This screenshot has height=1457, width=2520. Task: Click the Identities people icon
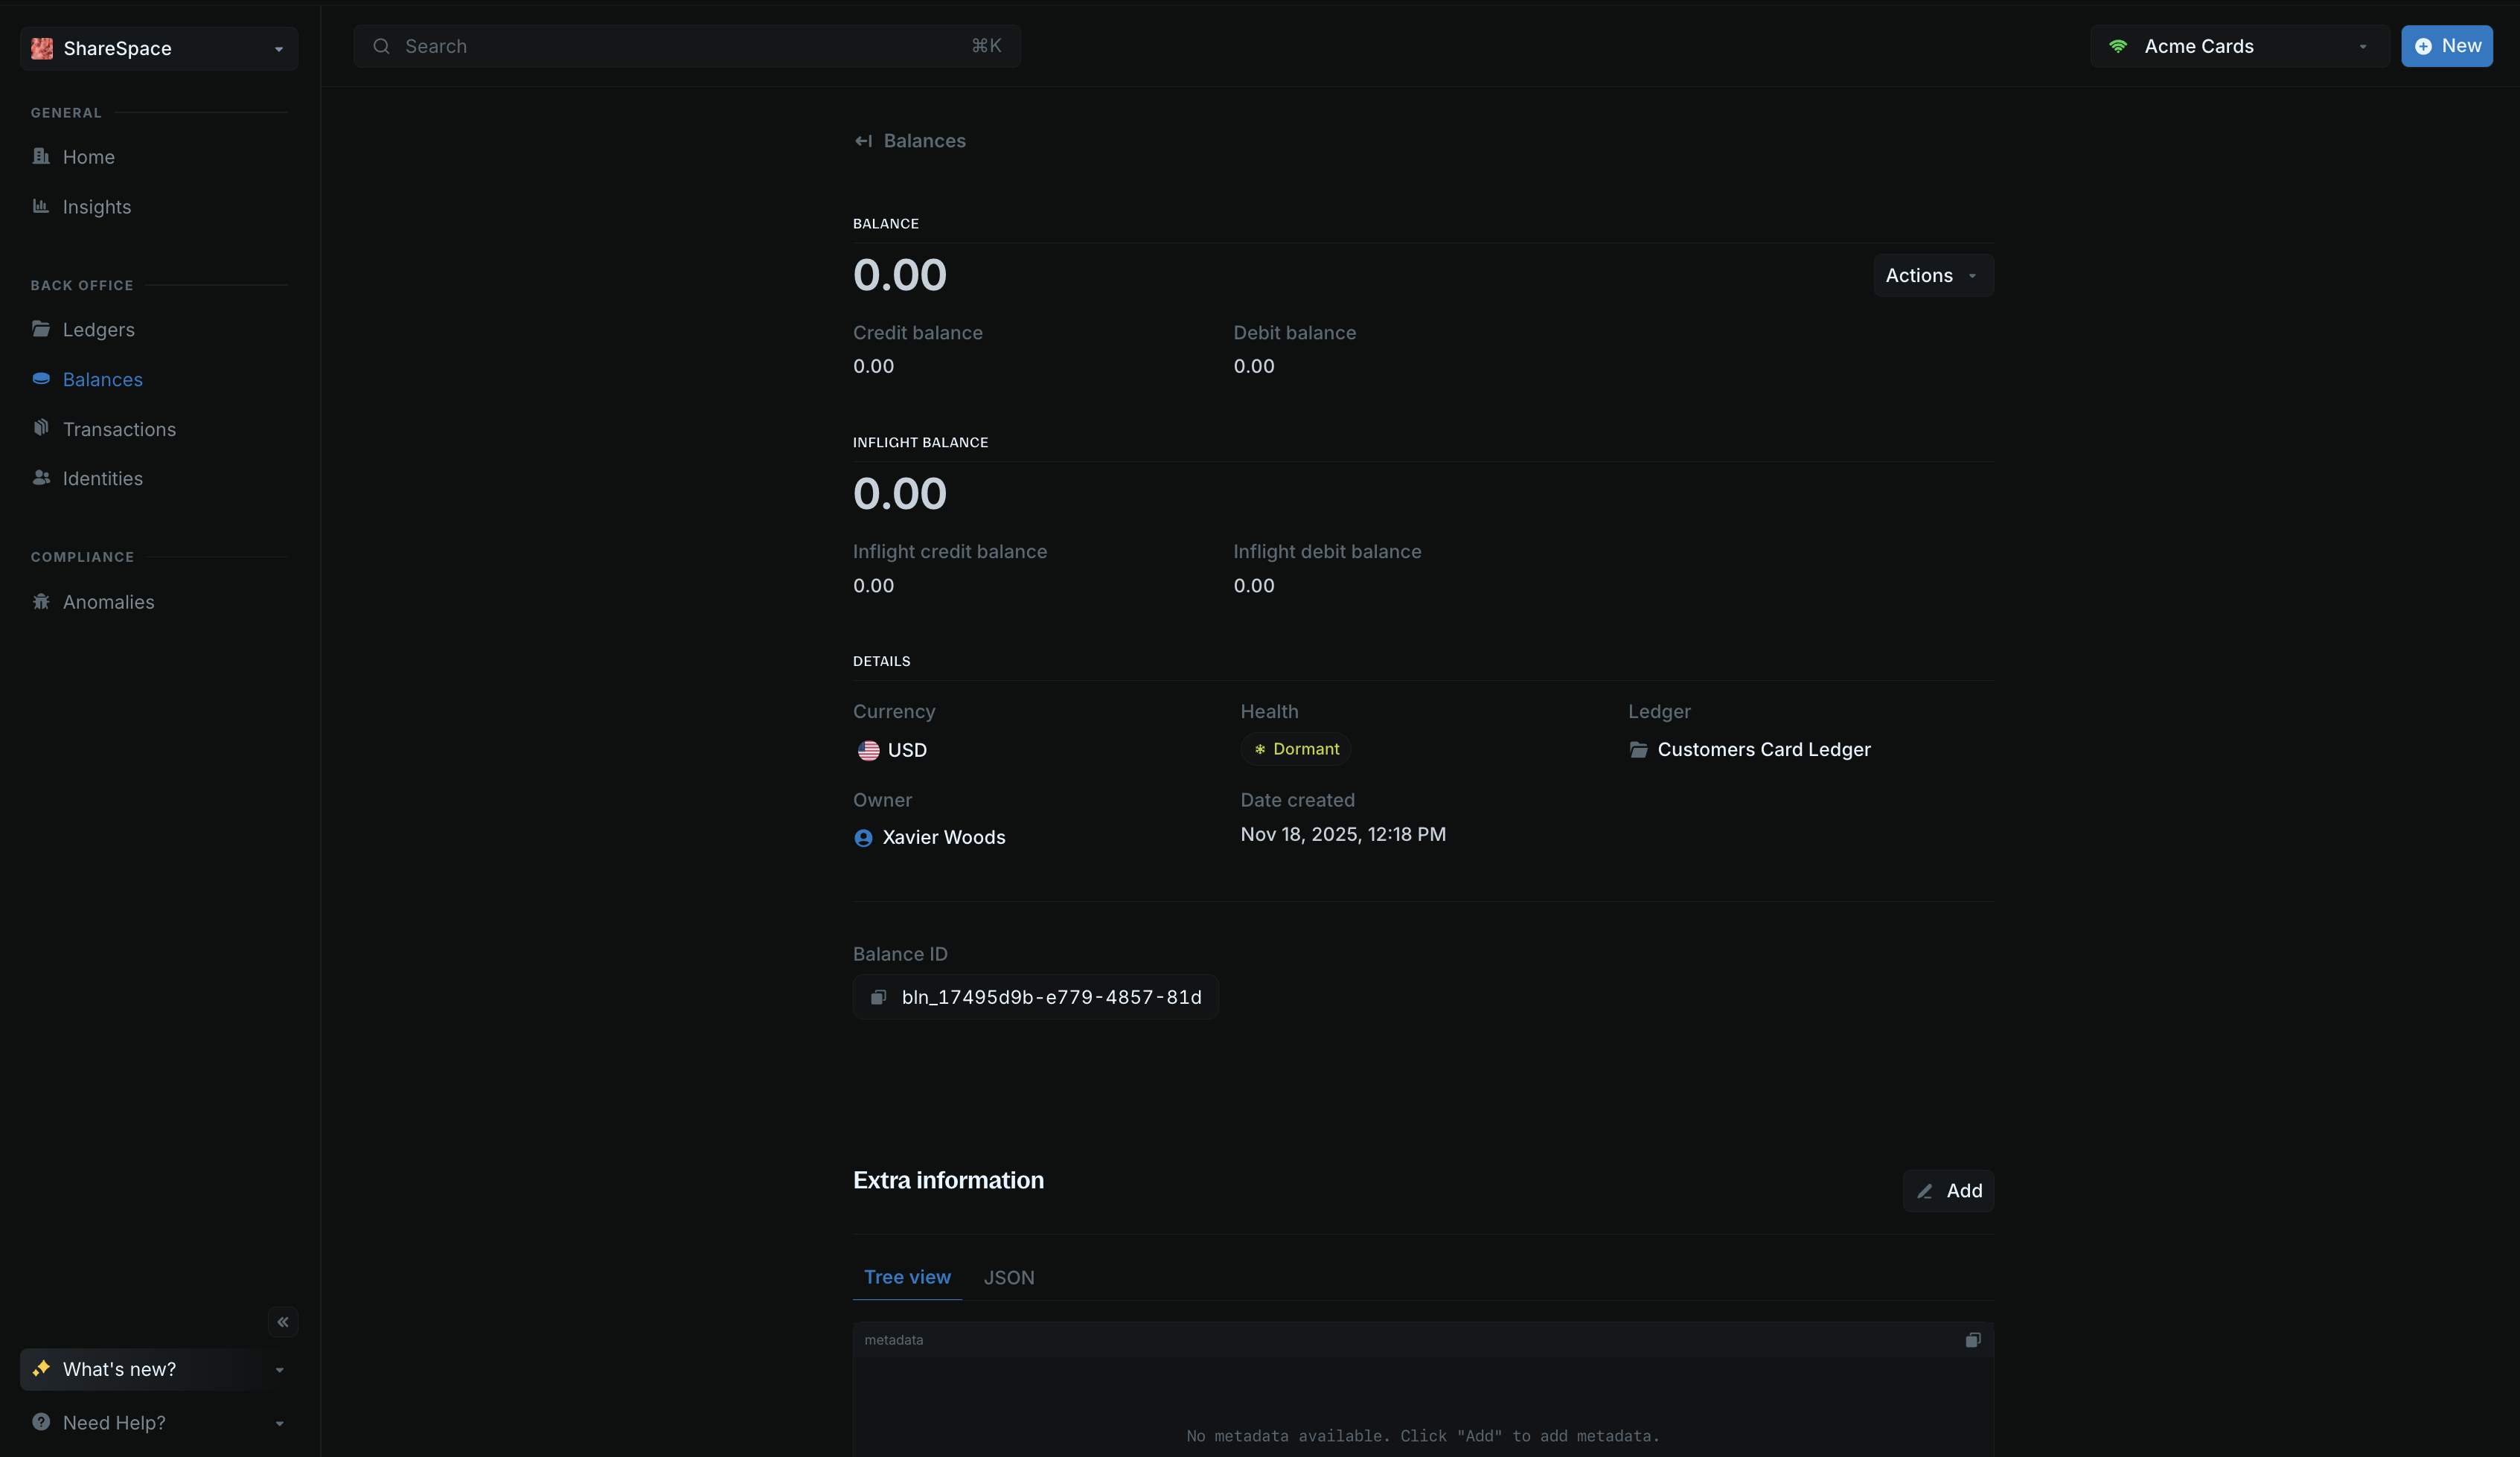pos(41,478)
